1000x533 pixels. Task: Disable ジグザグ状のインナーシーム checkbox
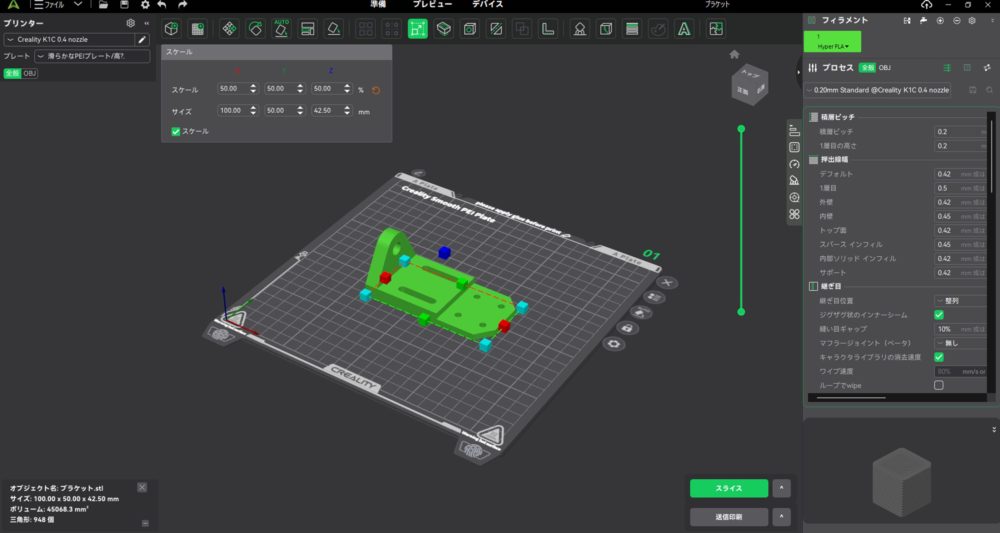pos(938,315)
